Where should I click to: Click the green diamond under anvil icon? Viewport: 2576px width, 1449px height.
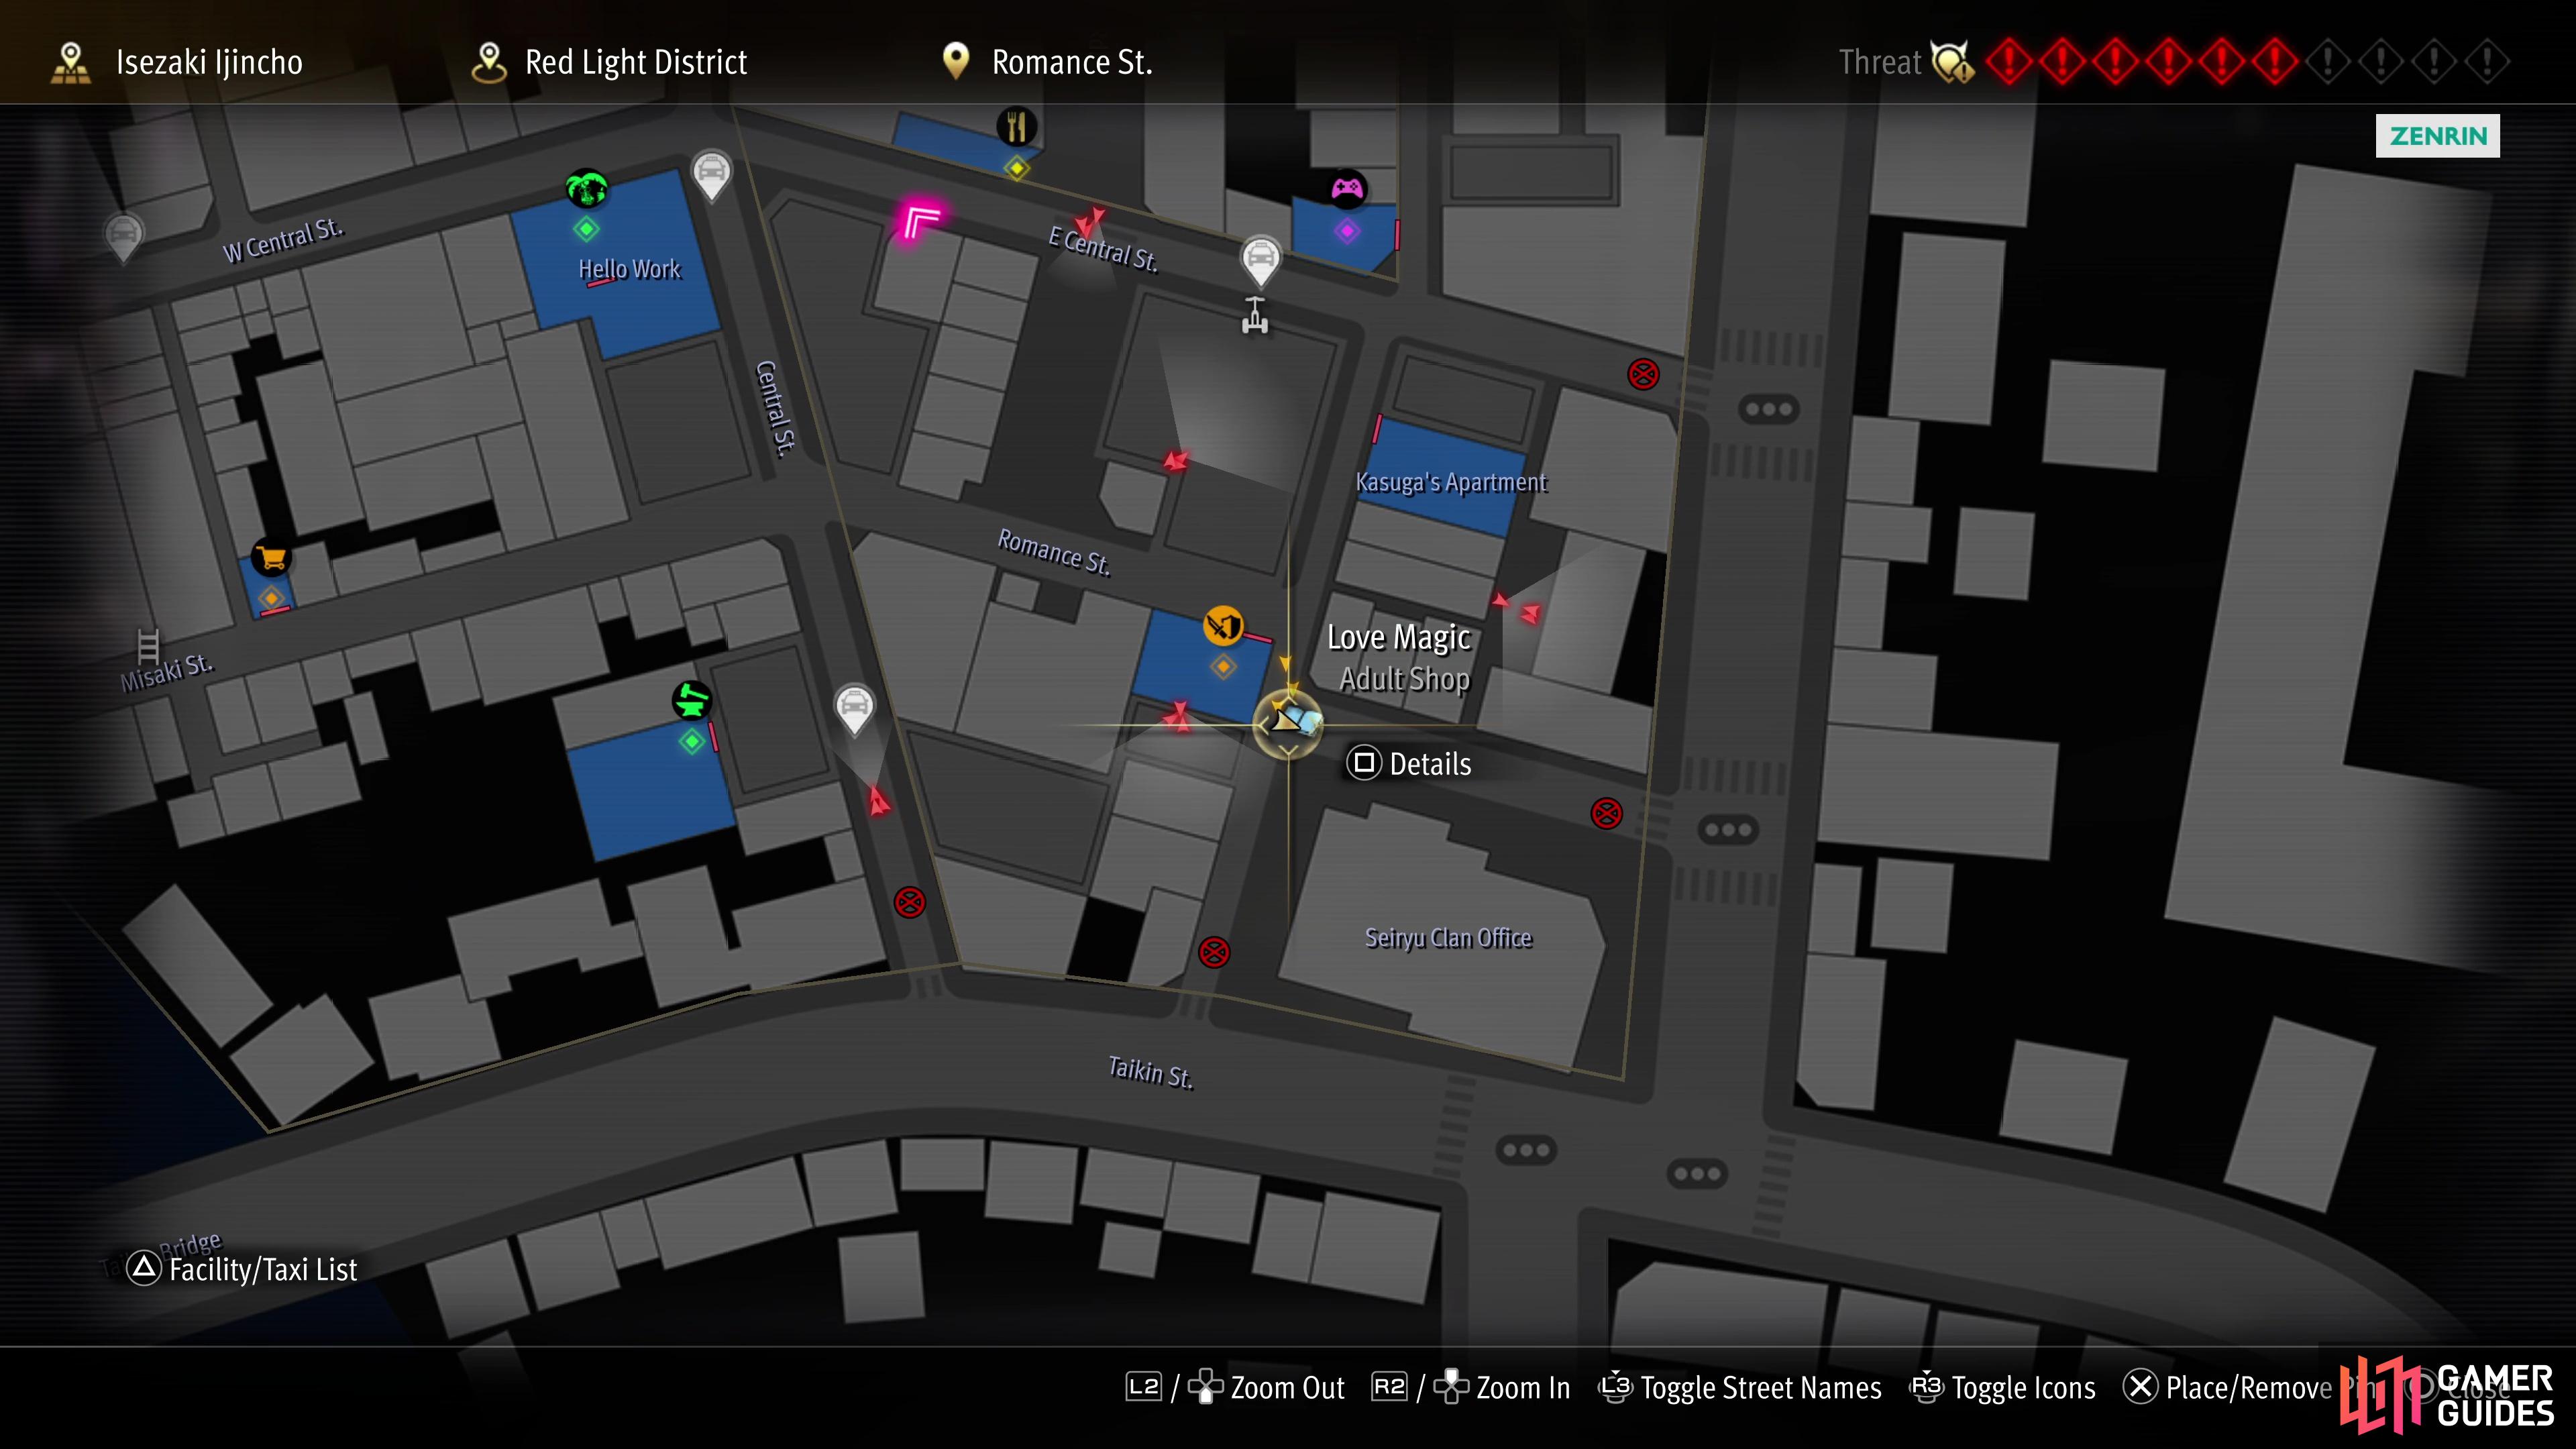pyautogui.click(x=691, y=742)
